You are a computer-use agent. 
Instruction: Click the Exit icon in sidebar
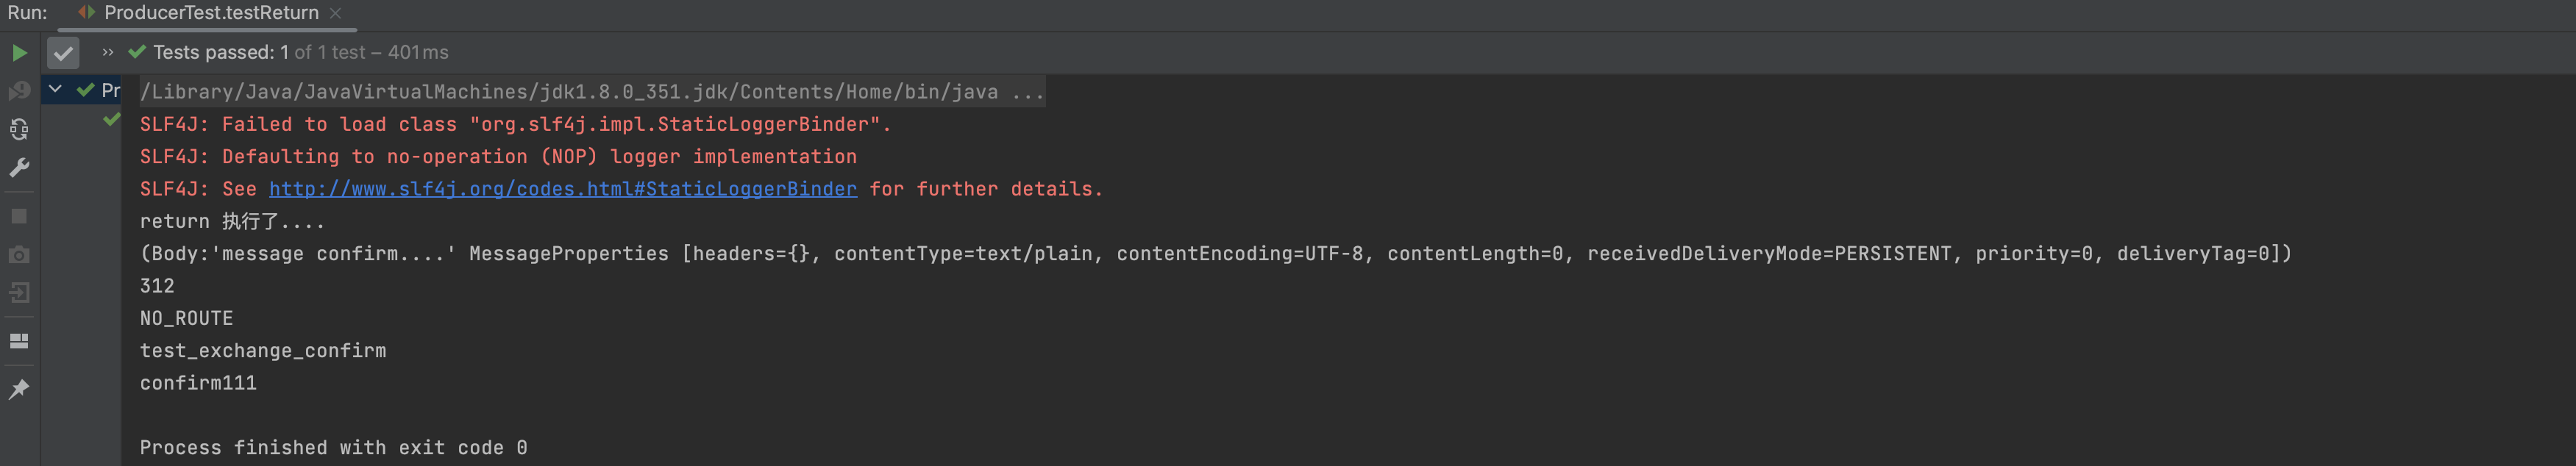click(19, 293)
